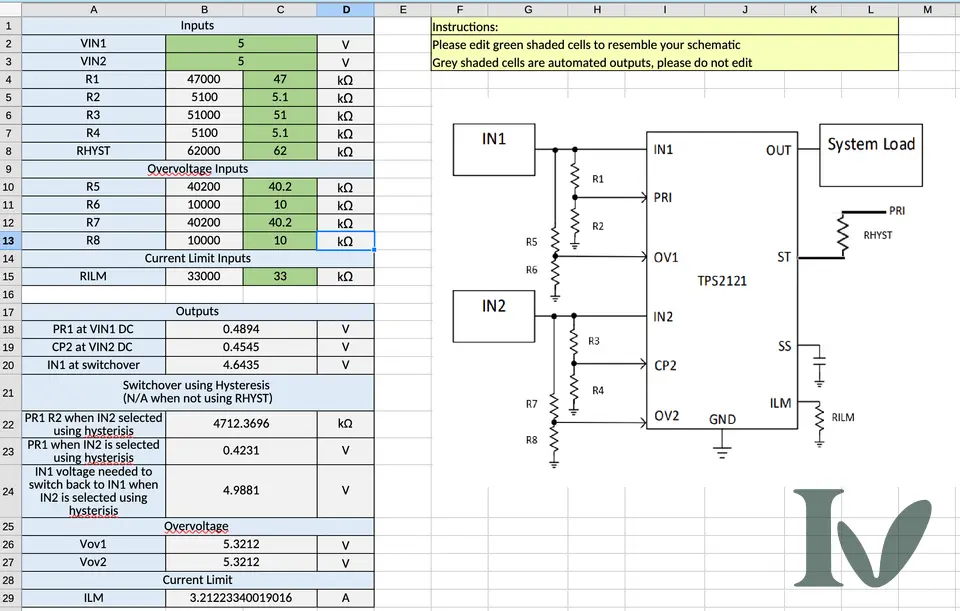The image size is (960, 611).
Task: Select the highlighted column D header
Action: pyautogui.click(x=346, y=9)
